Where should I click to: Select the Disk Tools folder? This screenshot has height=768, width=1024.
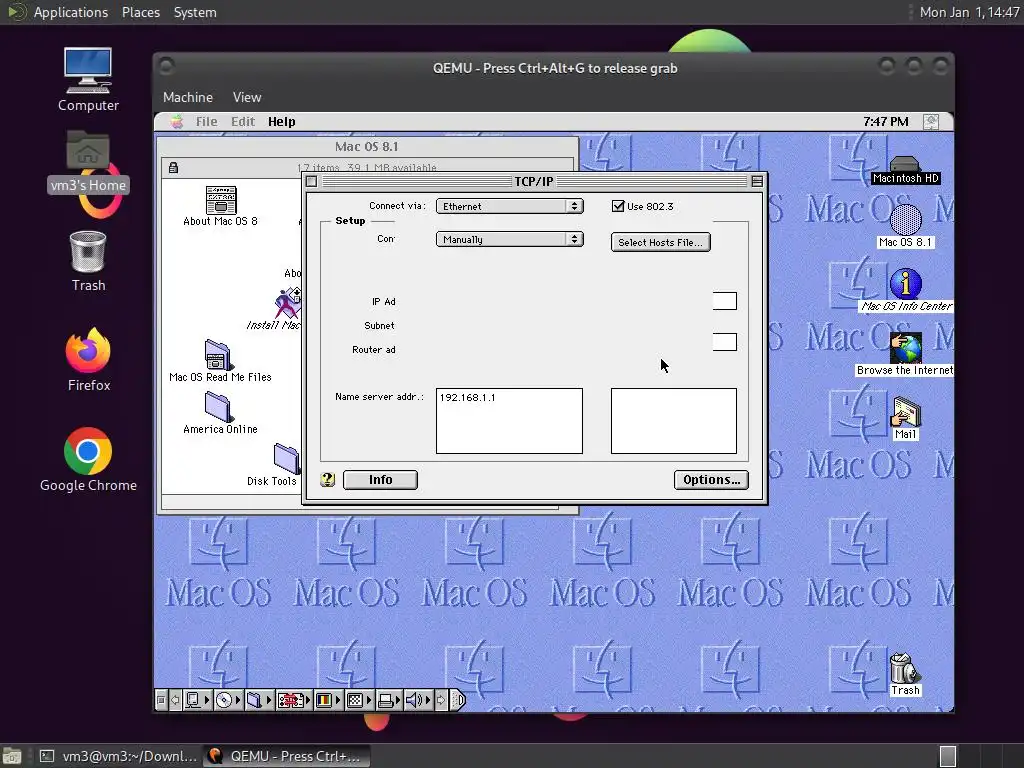[x=286, y=458]
